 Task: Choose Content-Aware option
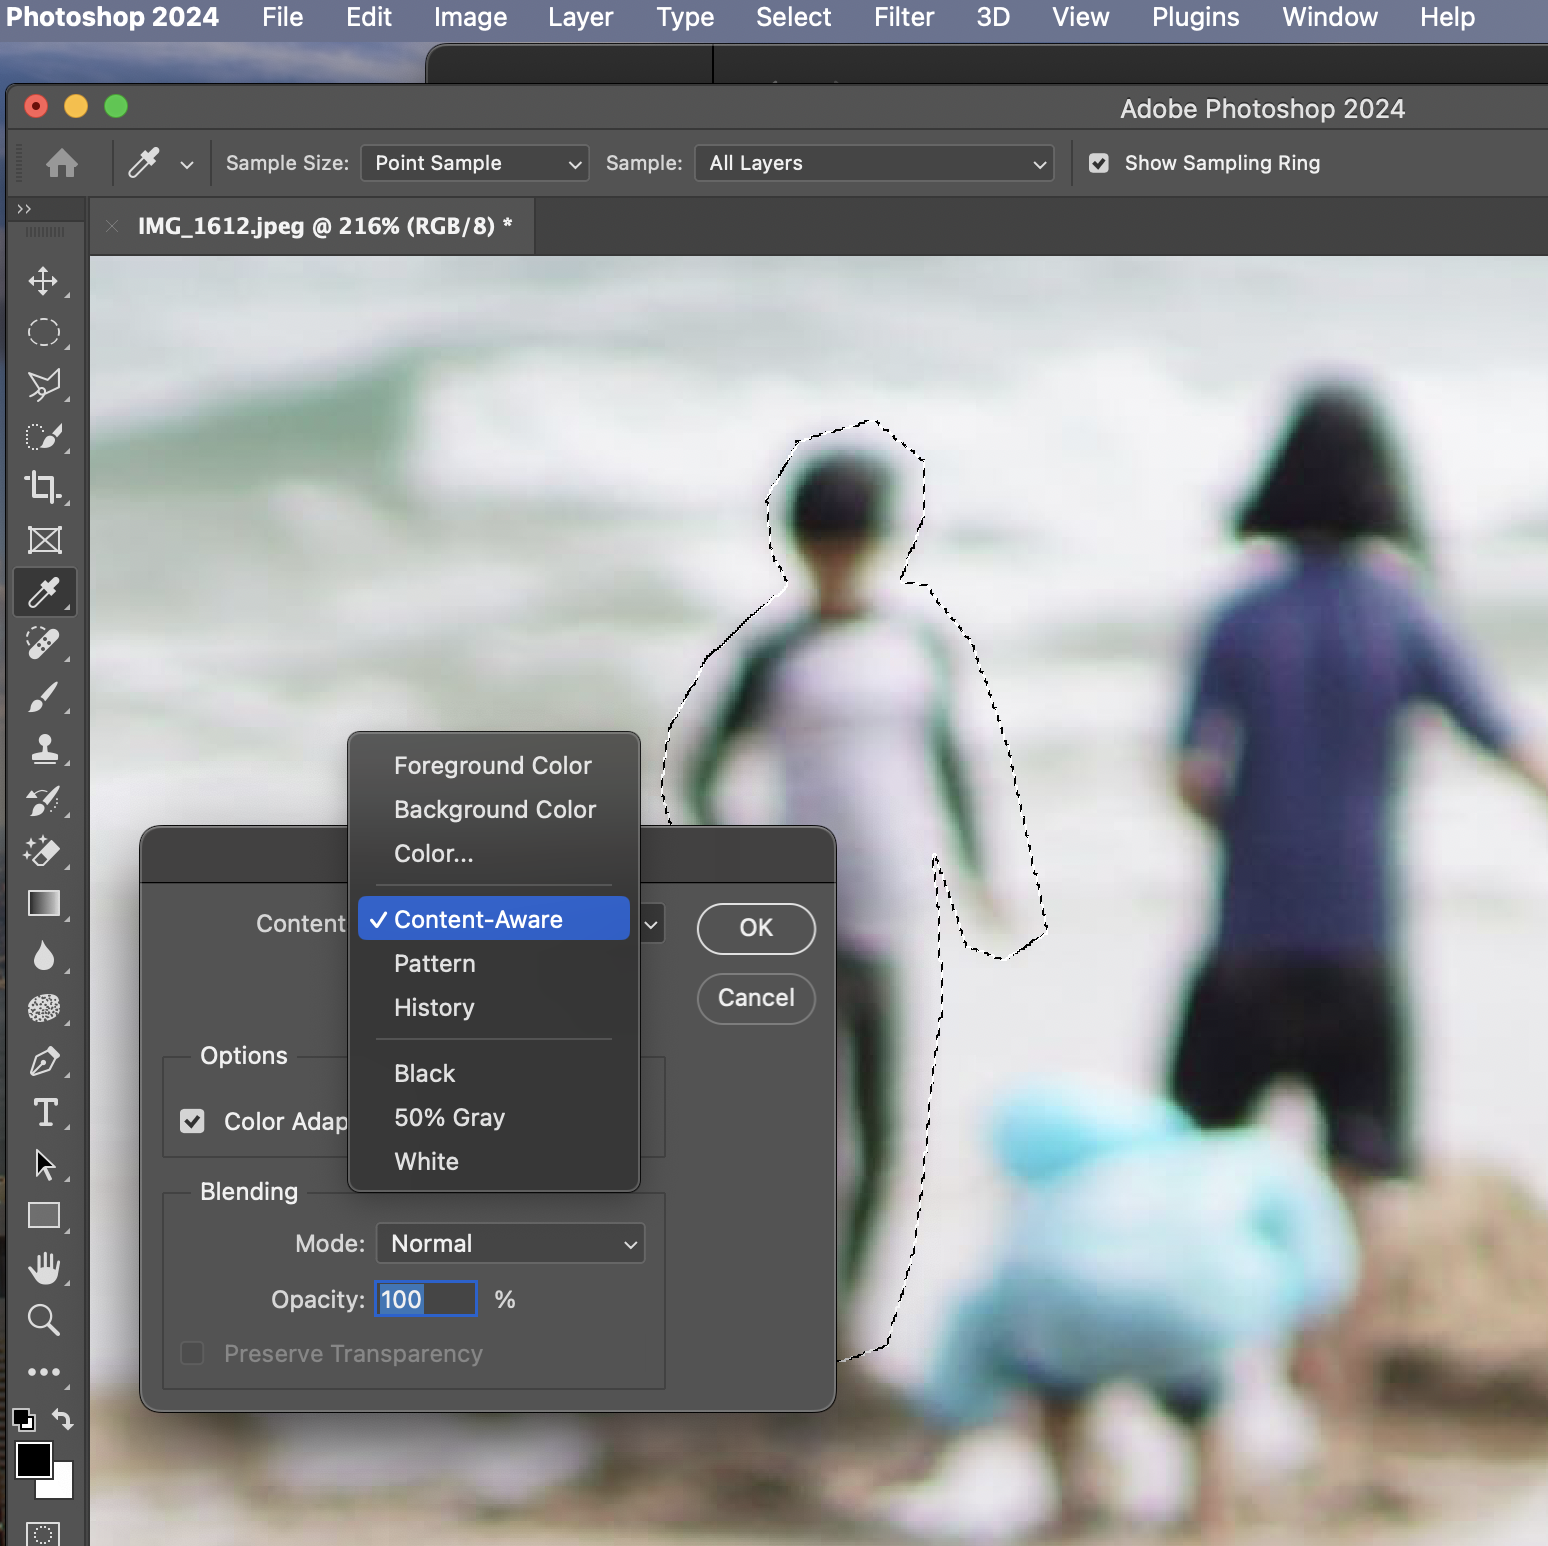[x=493, y=919]
